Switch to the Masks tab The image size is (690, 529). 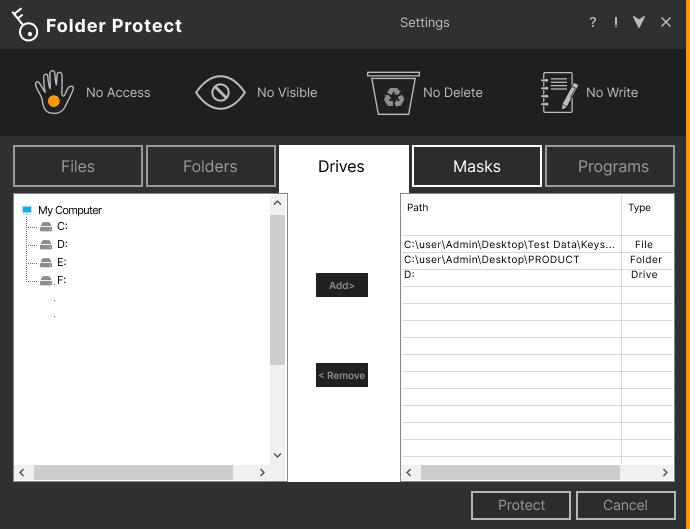(477, 166)
